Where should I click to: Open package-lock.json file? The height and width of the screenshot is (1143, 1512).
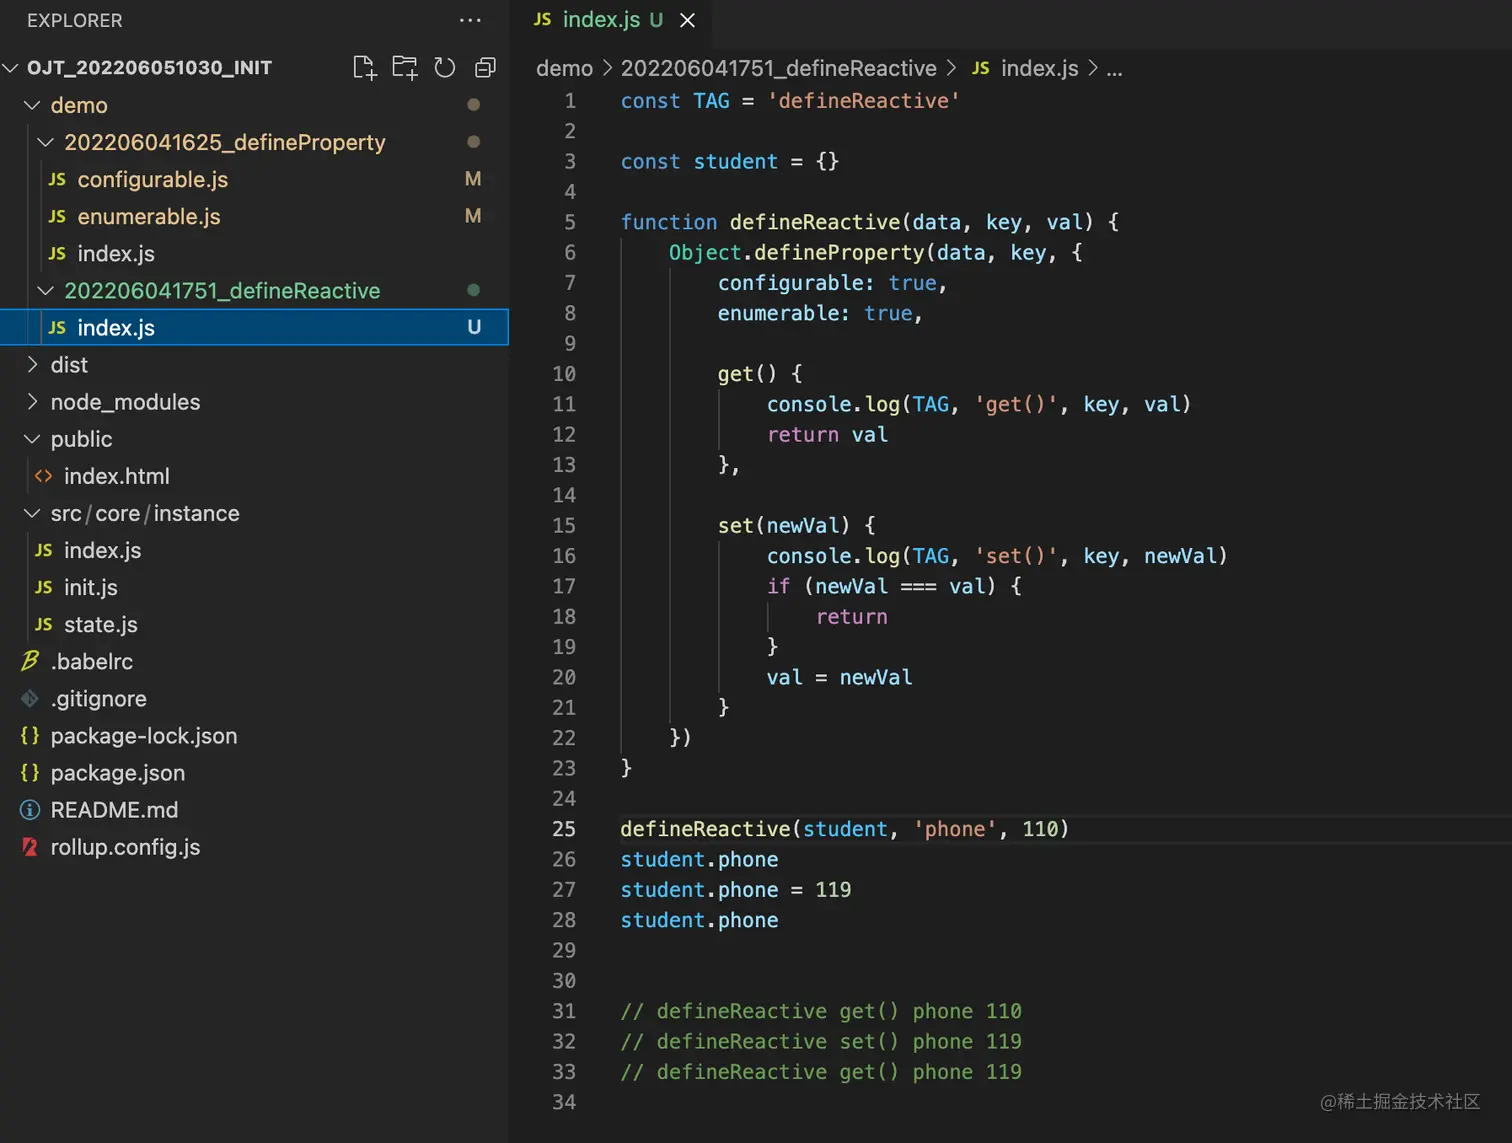(x=144, y=735)
